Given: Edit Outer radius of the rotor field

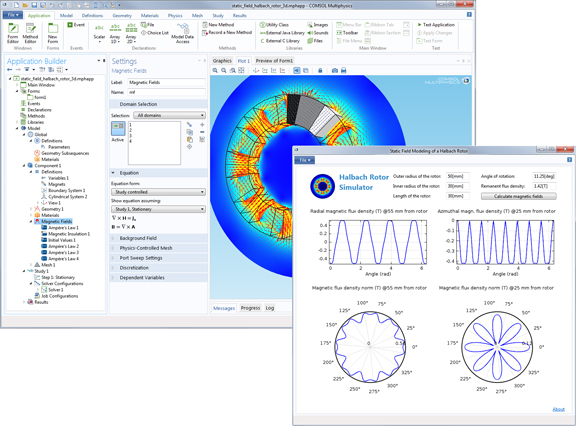Looking at the screenshot, I should pos(457,176).
